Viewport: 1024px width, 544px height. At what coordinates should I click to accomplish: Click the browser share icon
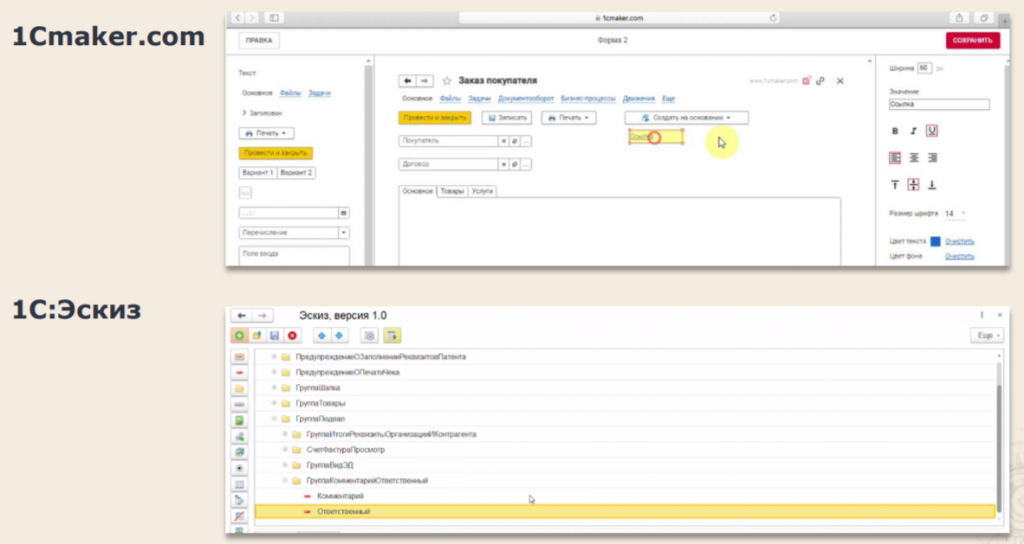pos(959,18)
